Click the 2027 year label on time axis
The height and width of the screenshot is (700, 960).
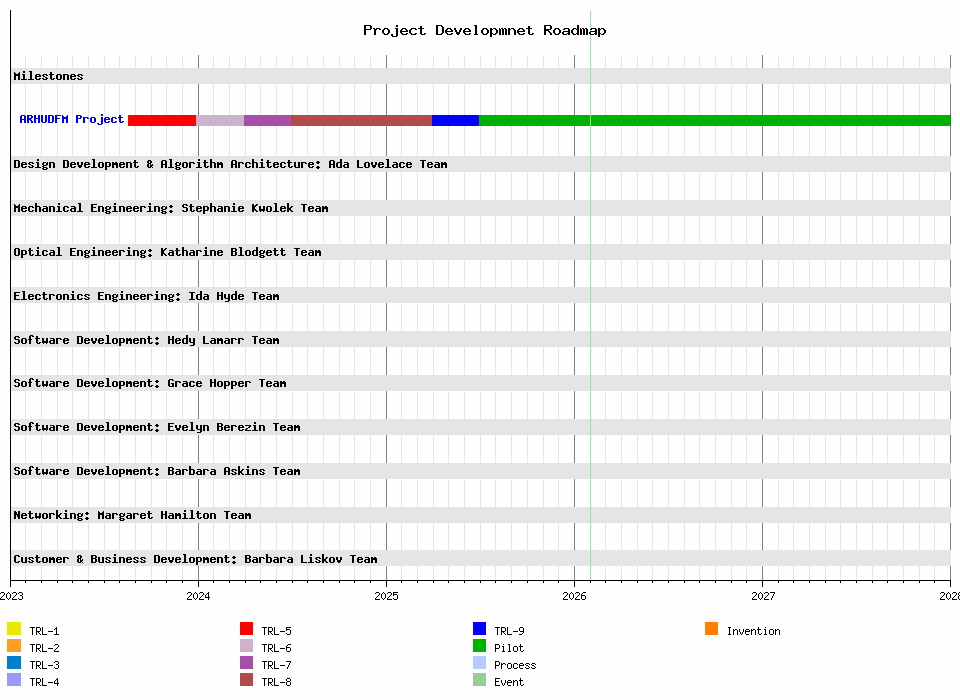(762, 596)
